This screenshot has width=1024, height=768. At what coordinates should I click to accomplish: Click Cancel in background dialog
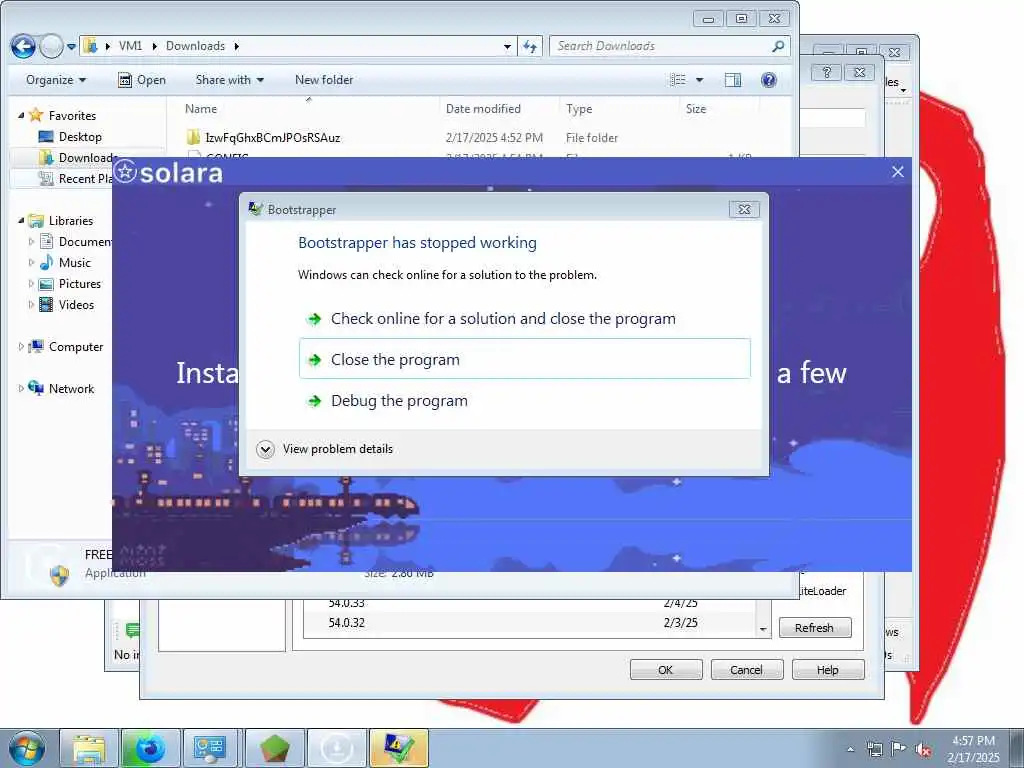pyautogui.click(x=746, y=670)
